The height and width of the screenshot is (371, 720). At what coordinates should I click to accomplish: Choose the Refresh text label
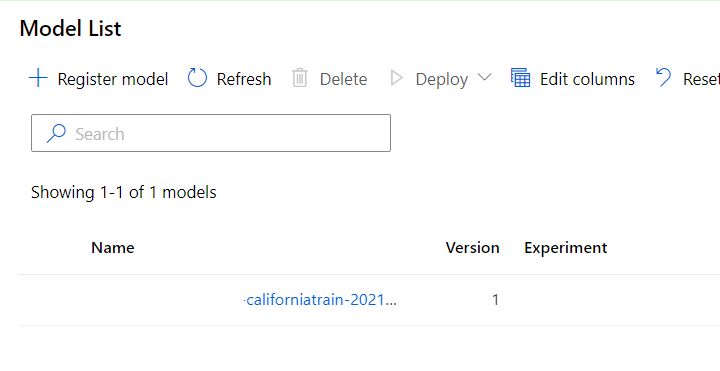(244, 79)
